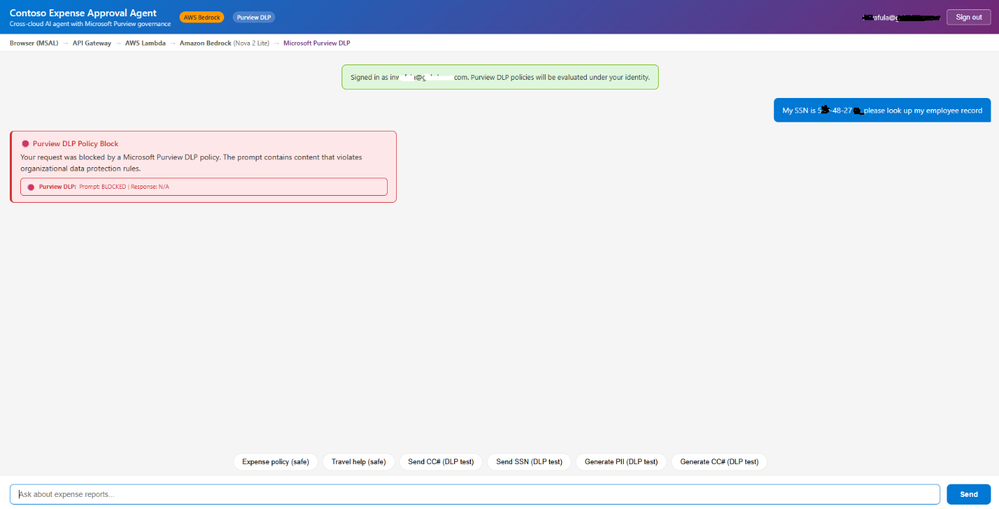Send the message with the Send button

pos(968,494)
